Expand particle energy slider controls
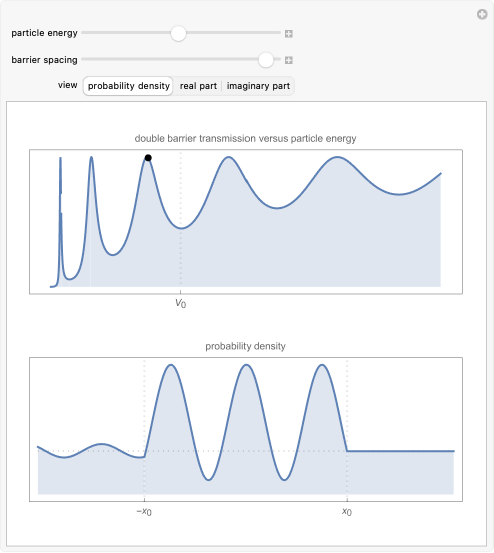The width and height of the screenshot is (494, 553). (288, 34)
